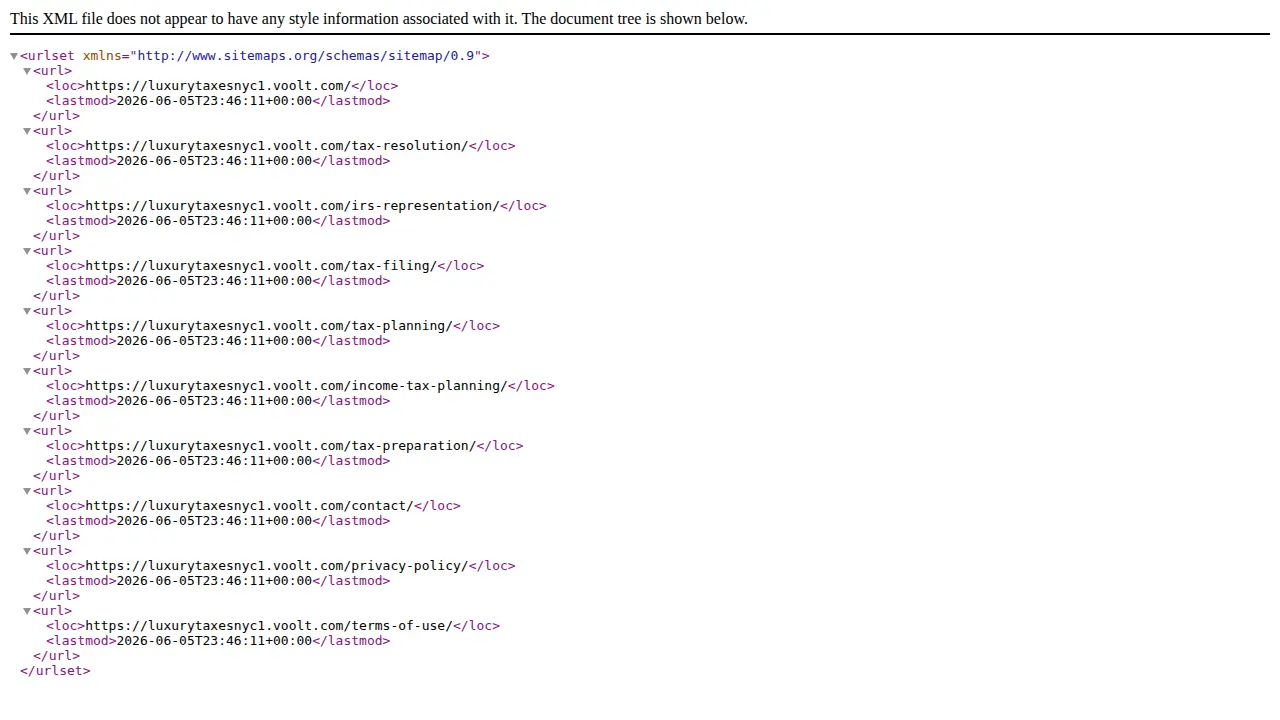Collapse url node containing income-tax-planning
The height and width of the screenshot is (720, 1280).
[x=27, y=371]
